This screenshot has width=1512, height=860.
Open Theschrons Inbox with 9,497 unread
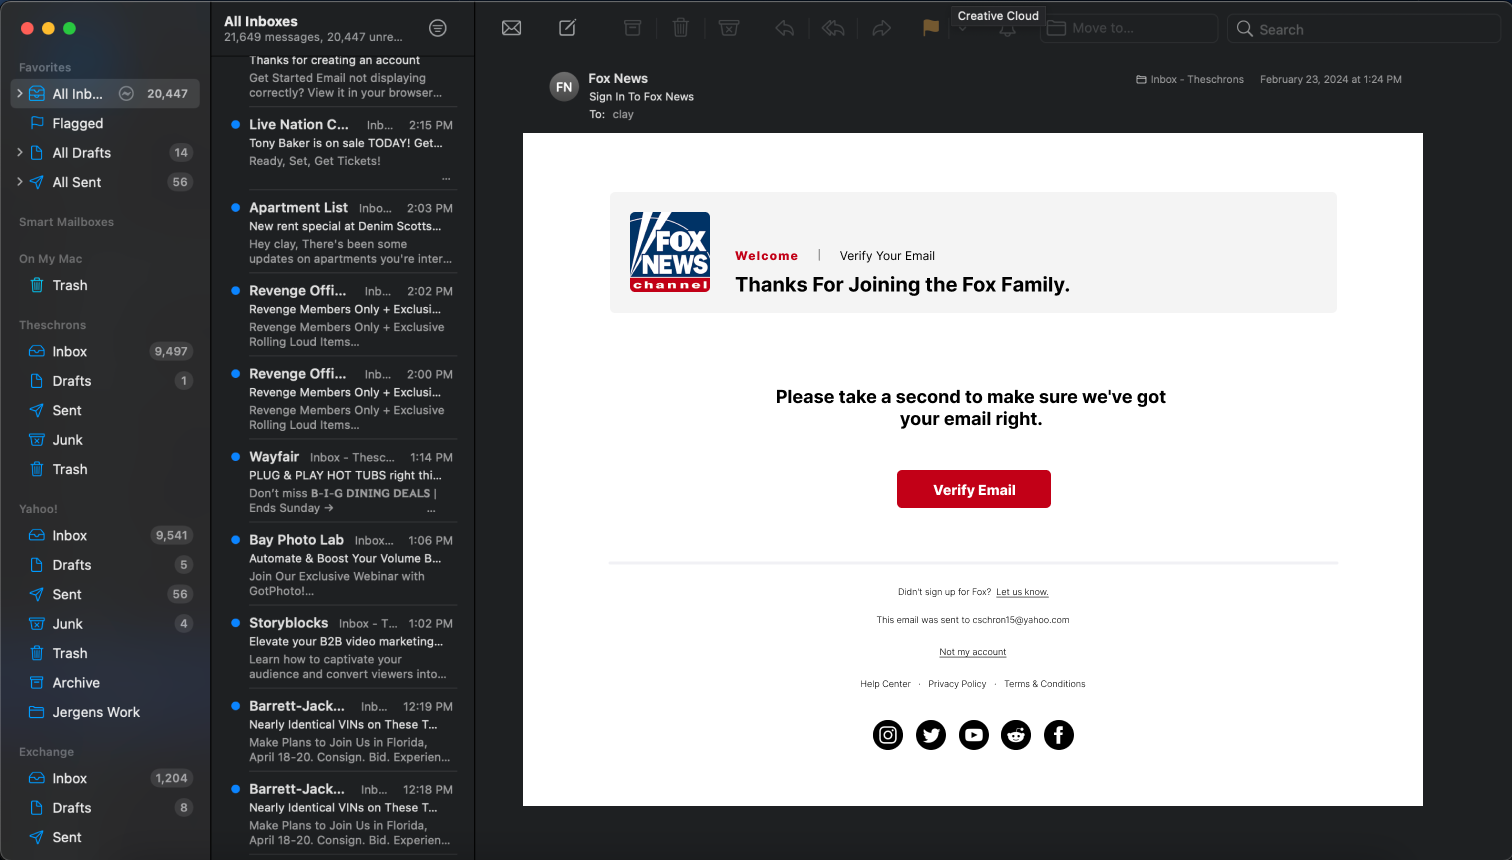105,351
